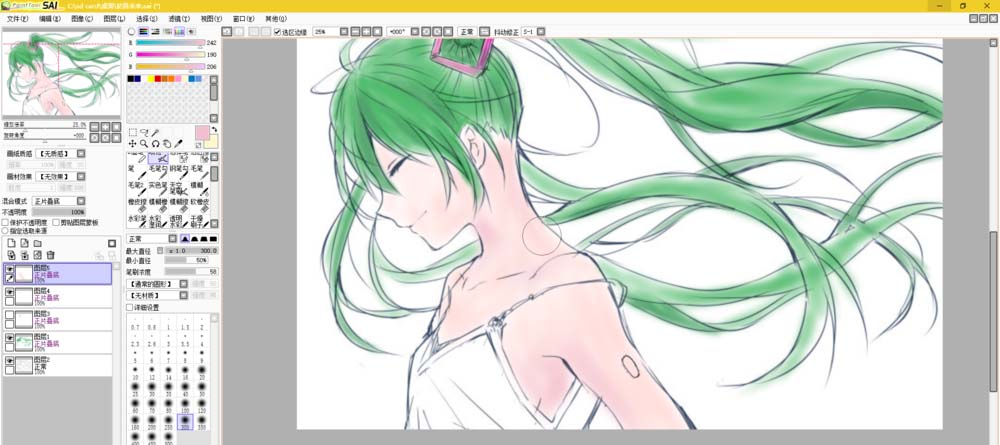
Task: Hide 图层5 with its eye icon
Action: [10, 269]
